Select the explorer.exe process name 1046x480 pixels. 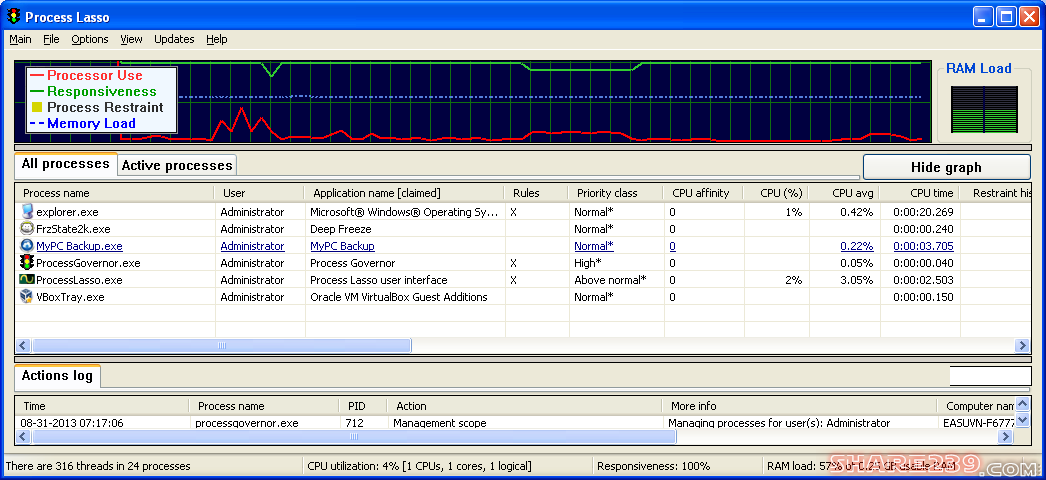pyautogui.click(x=67, y=212)
